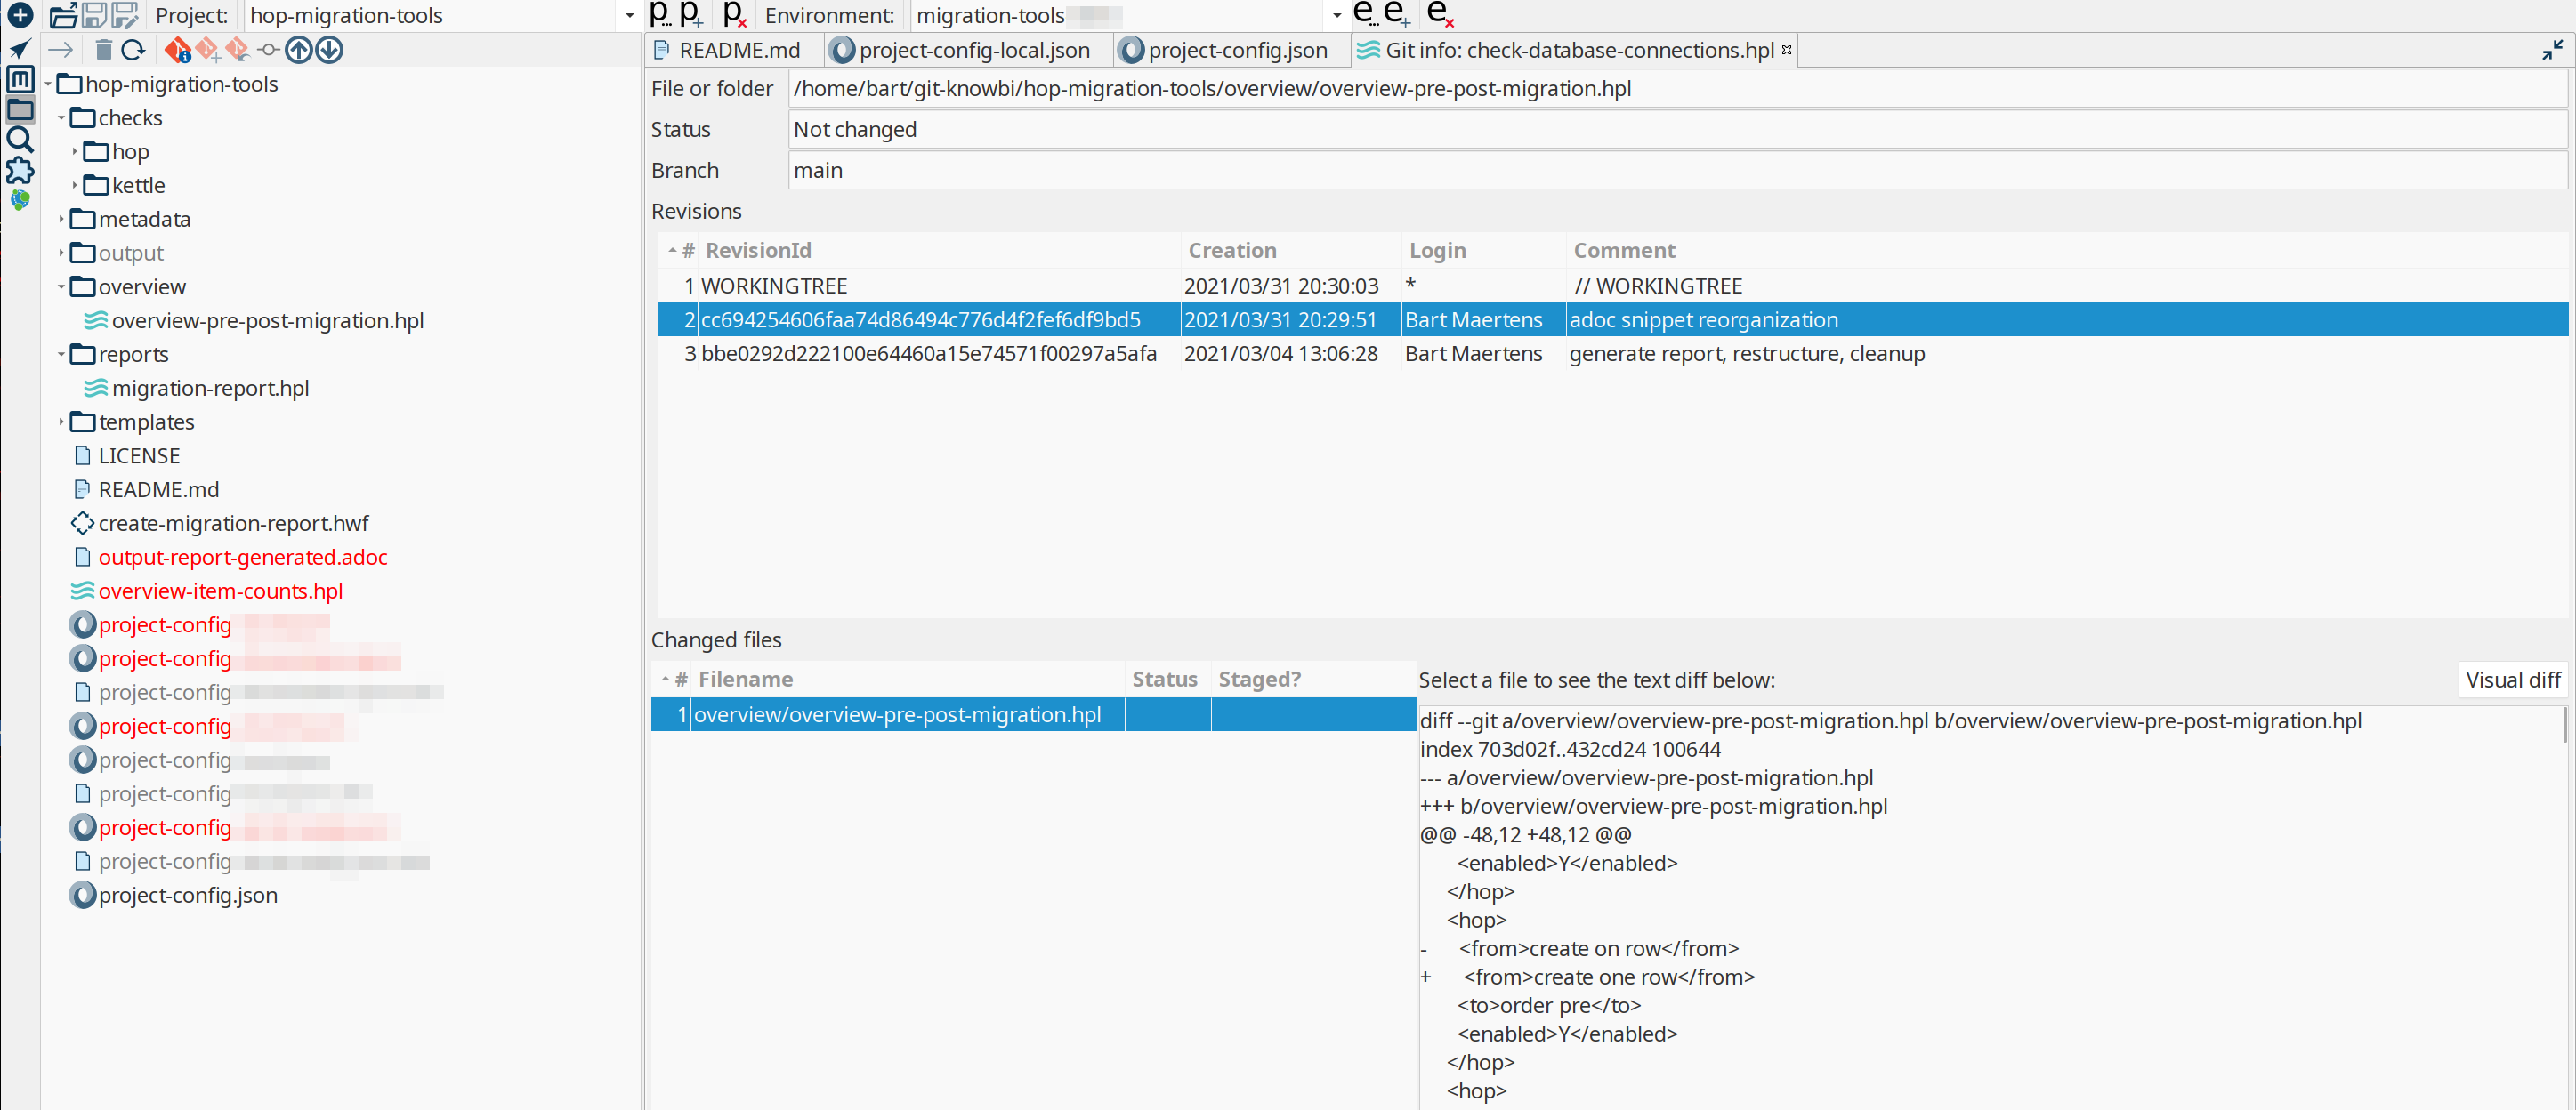Click the Git add file icon

208,50
